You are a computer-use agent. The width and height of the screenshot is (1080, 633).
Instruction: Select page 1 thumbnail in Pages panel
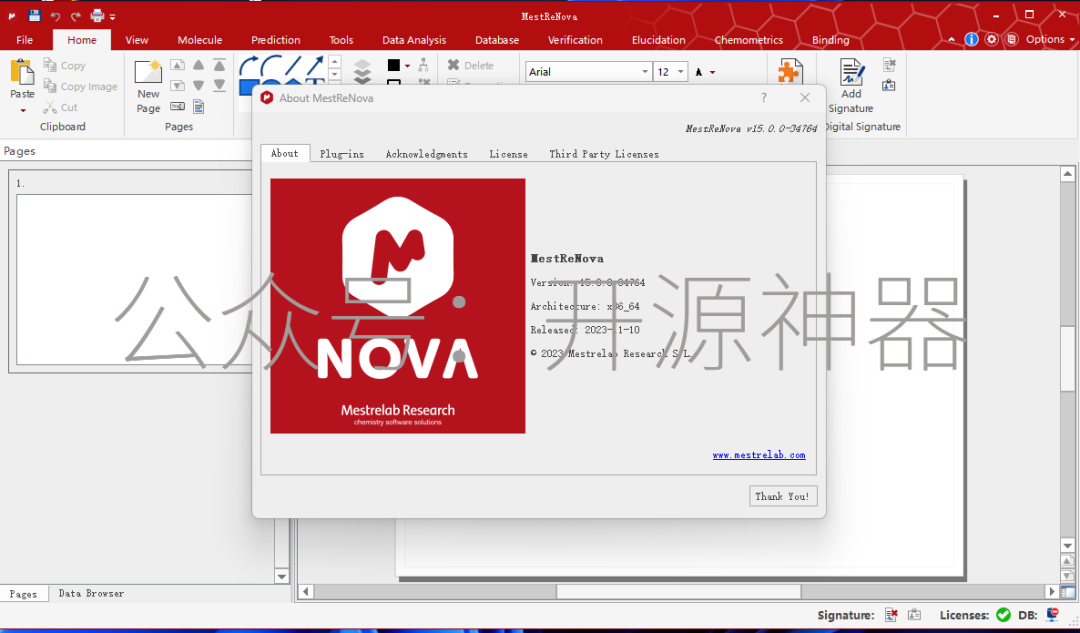134,280
